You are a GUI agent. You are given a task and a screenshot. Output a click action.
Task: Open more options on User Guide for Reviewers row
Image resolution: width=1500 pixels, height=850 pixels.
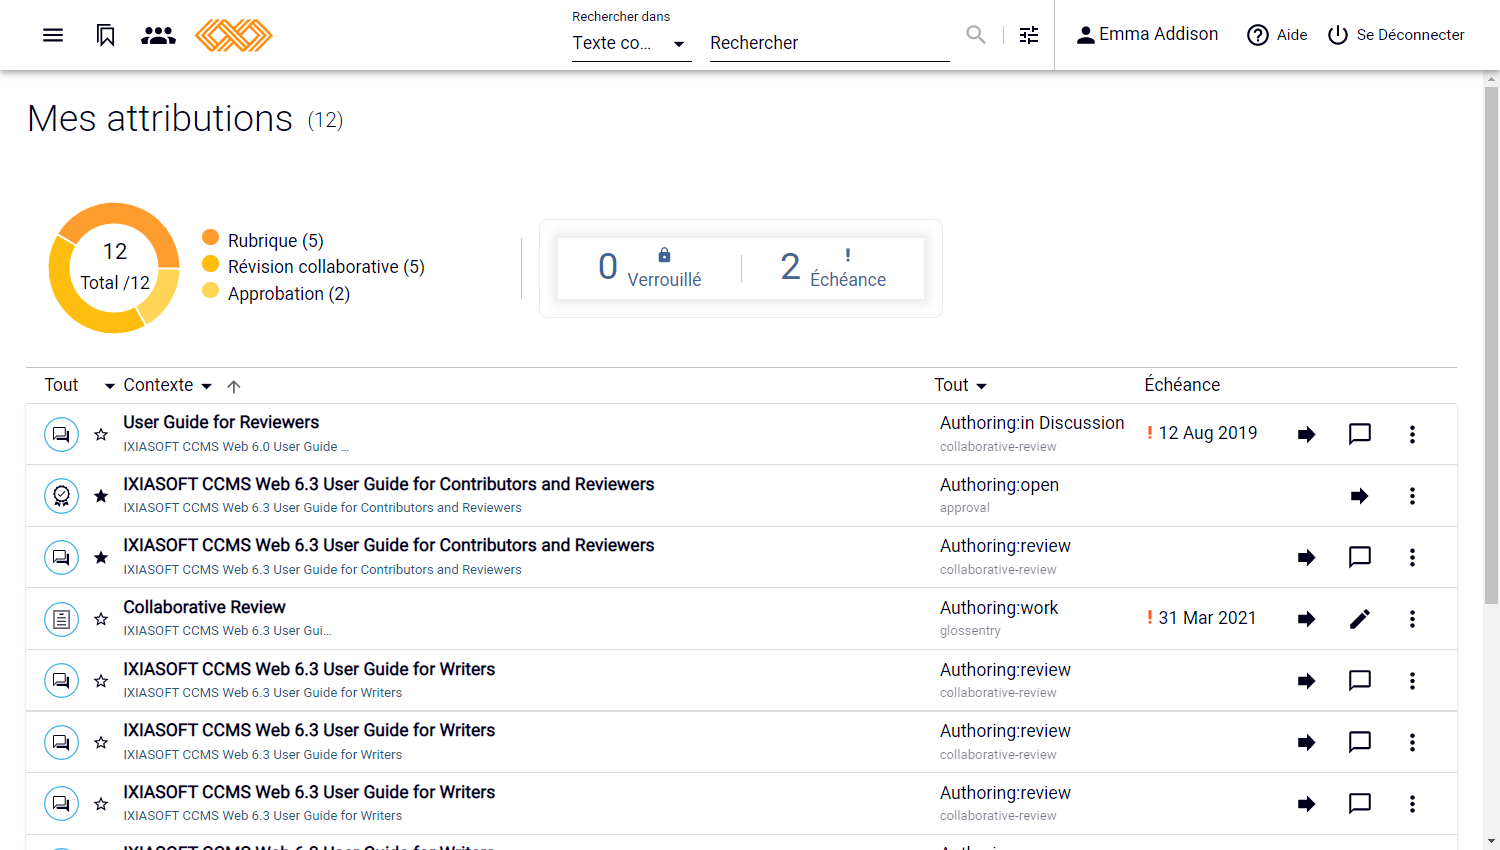click(x=1412, y=434)
